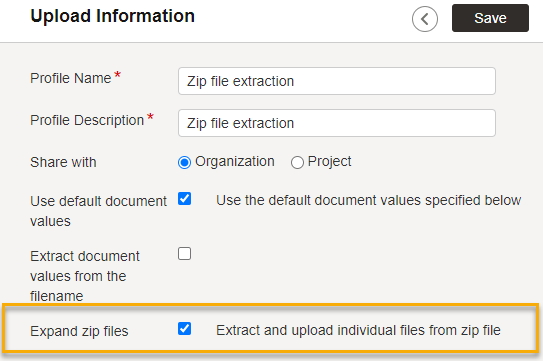Screen dimensions: 543x361
Task: Go back using the left chevron icon
Action: coord(425,19)
